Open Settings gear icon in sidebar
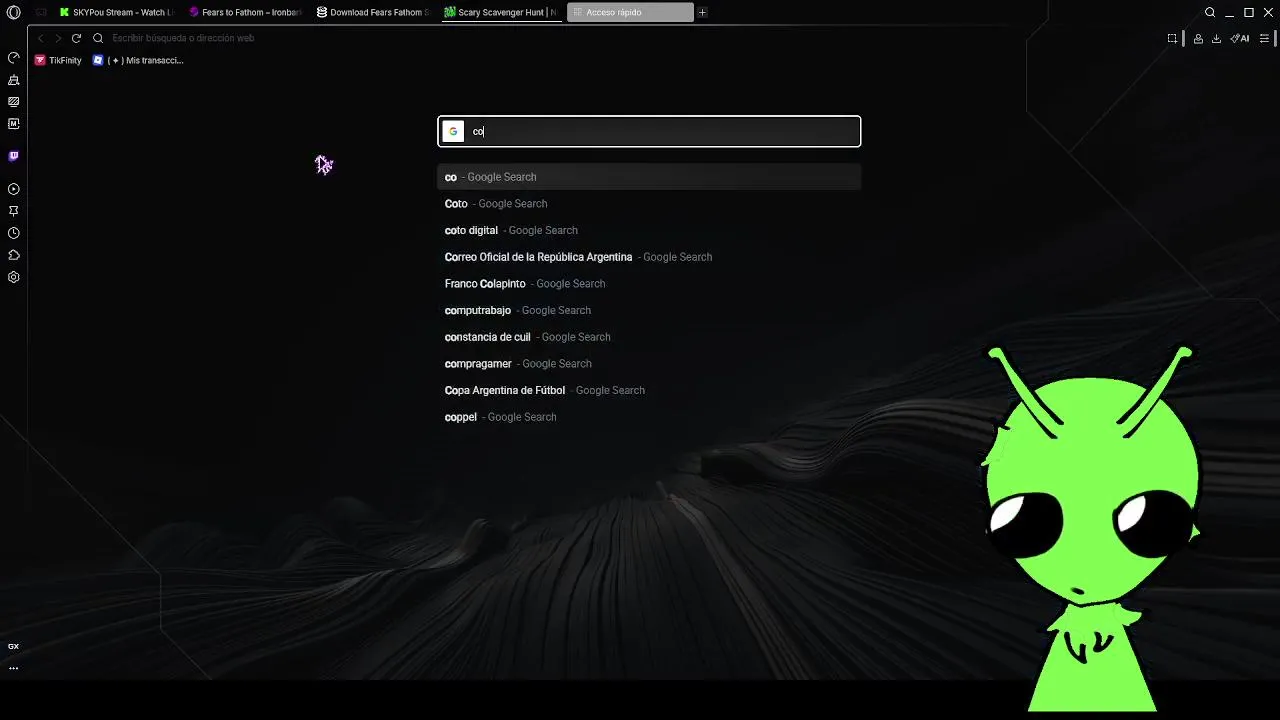 coord(14,277)
